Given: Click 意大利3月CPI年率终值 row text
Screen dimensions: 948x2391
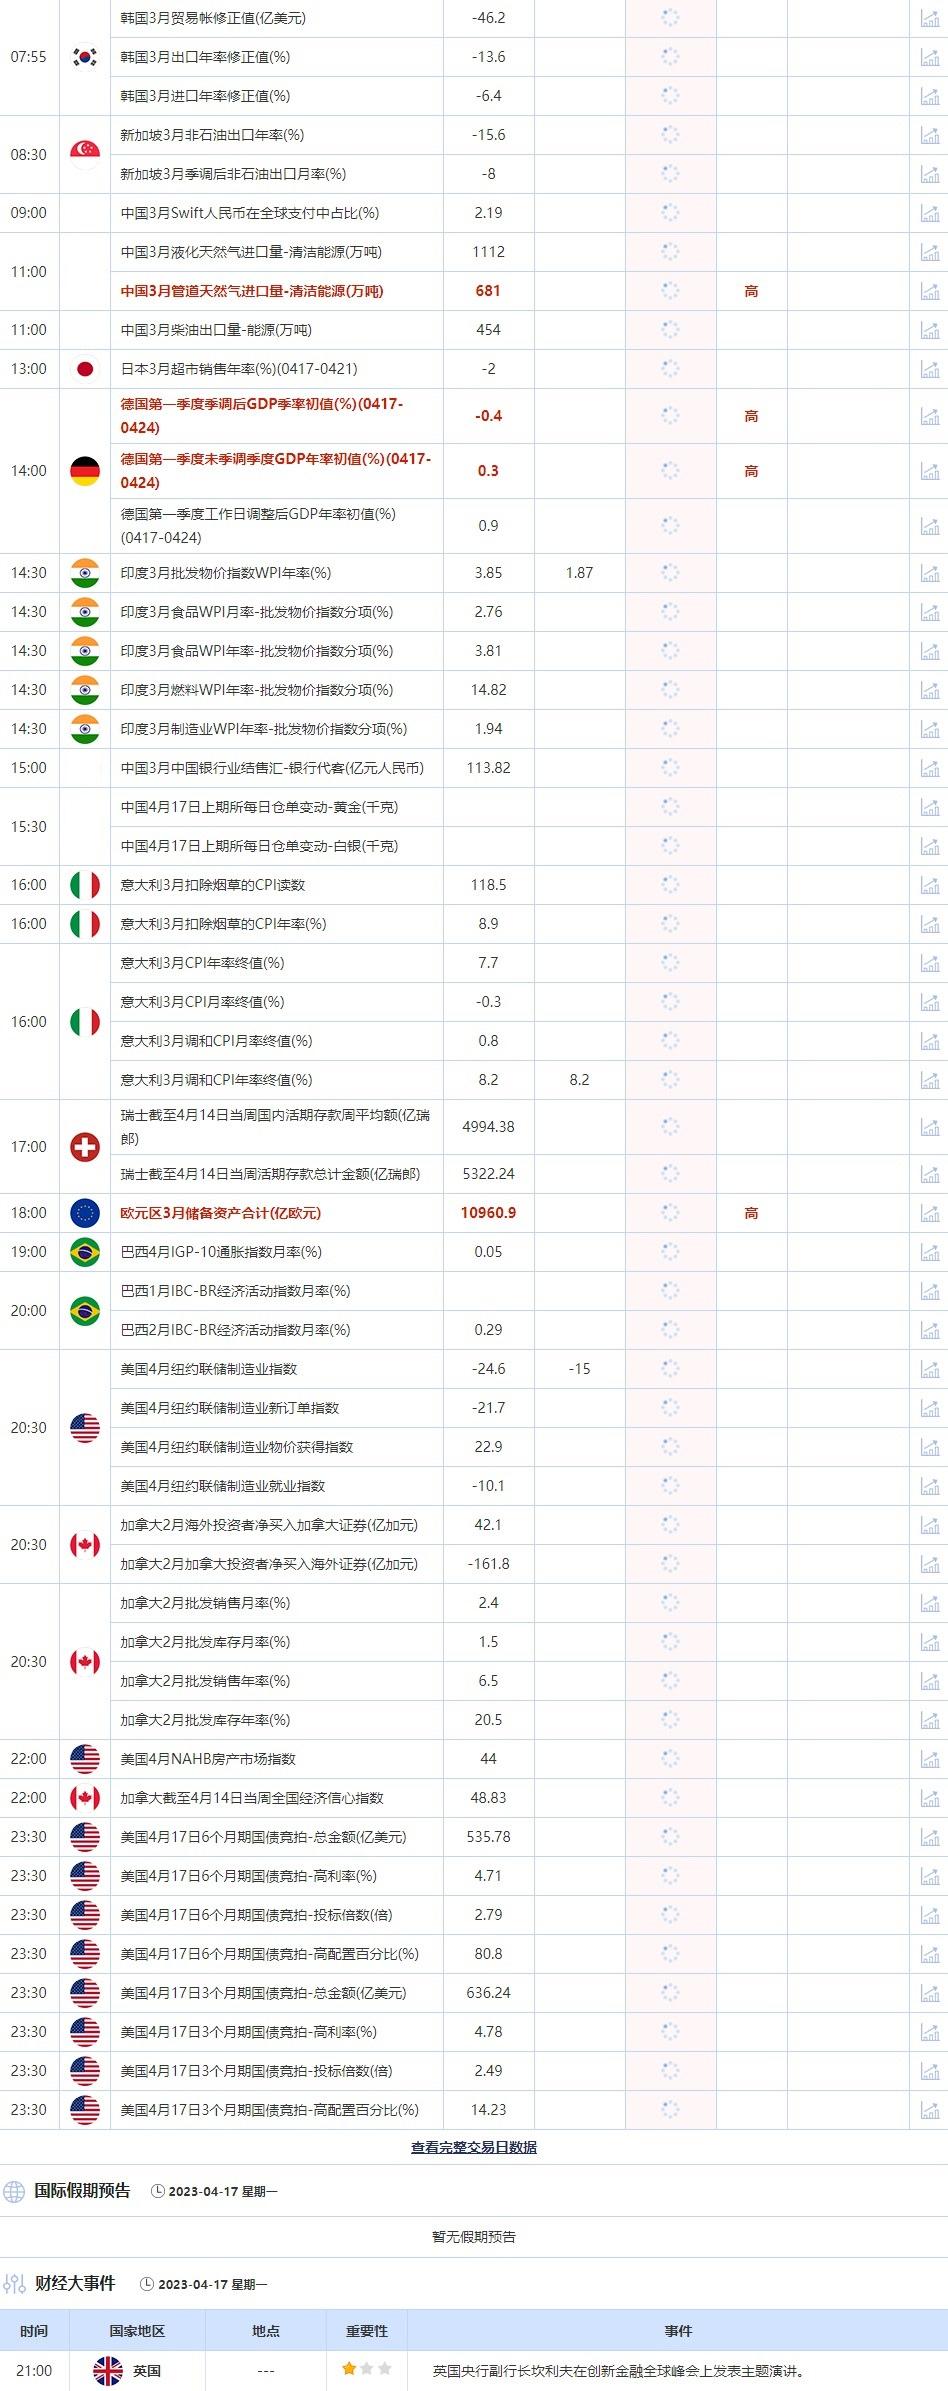Looking at the screenshot, I should pyautogui.click(x=202, y=963).
